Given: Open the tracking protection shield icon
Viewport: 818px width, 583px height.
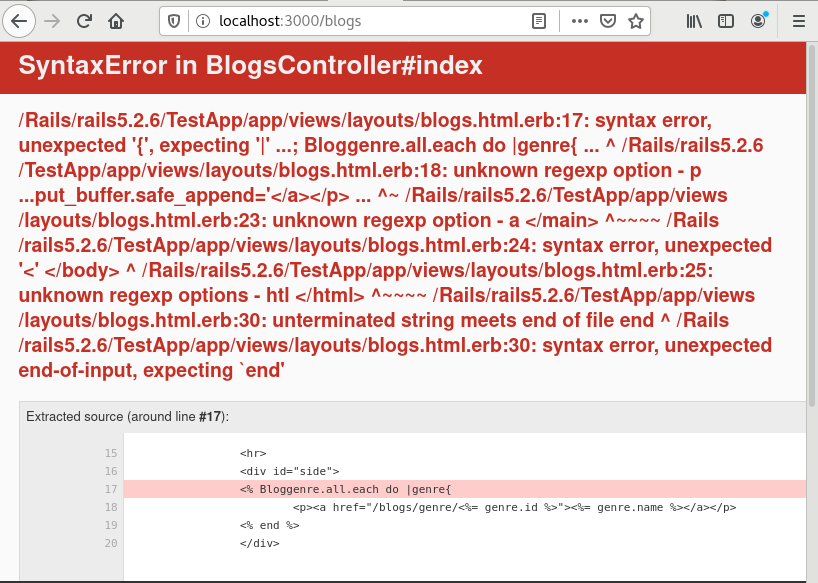Looking at the screenshot, I should pyautogui.click(x=174, y=21).
